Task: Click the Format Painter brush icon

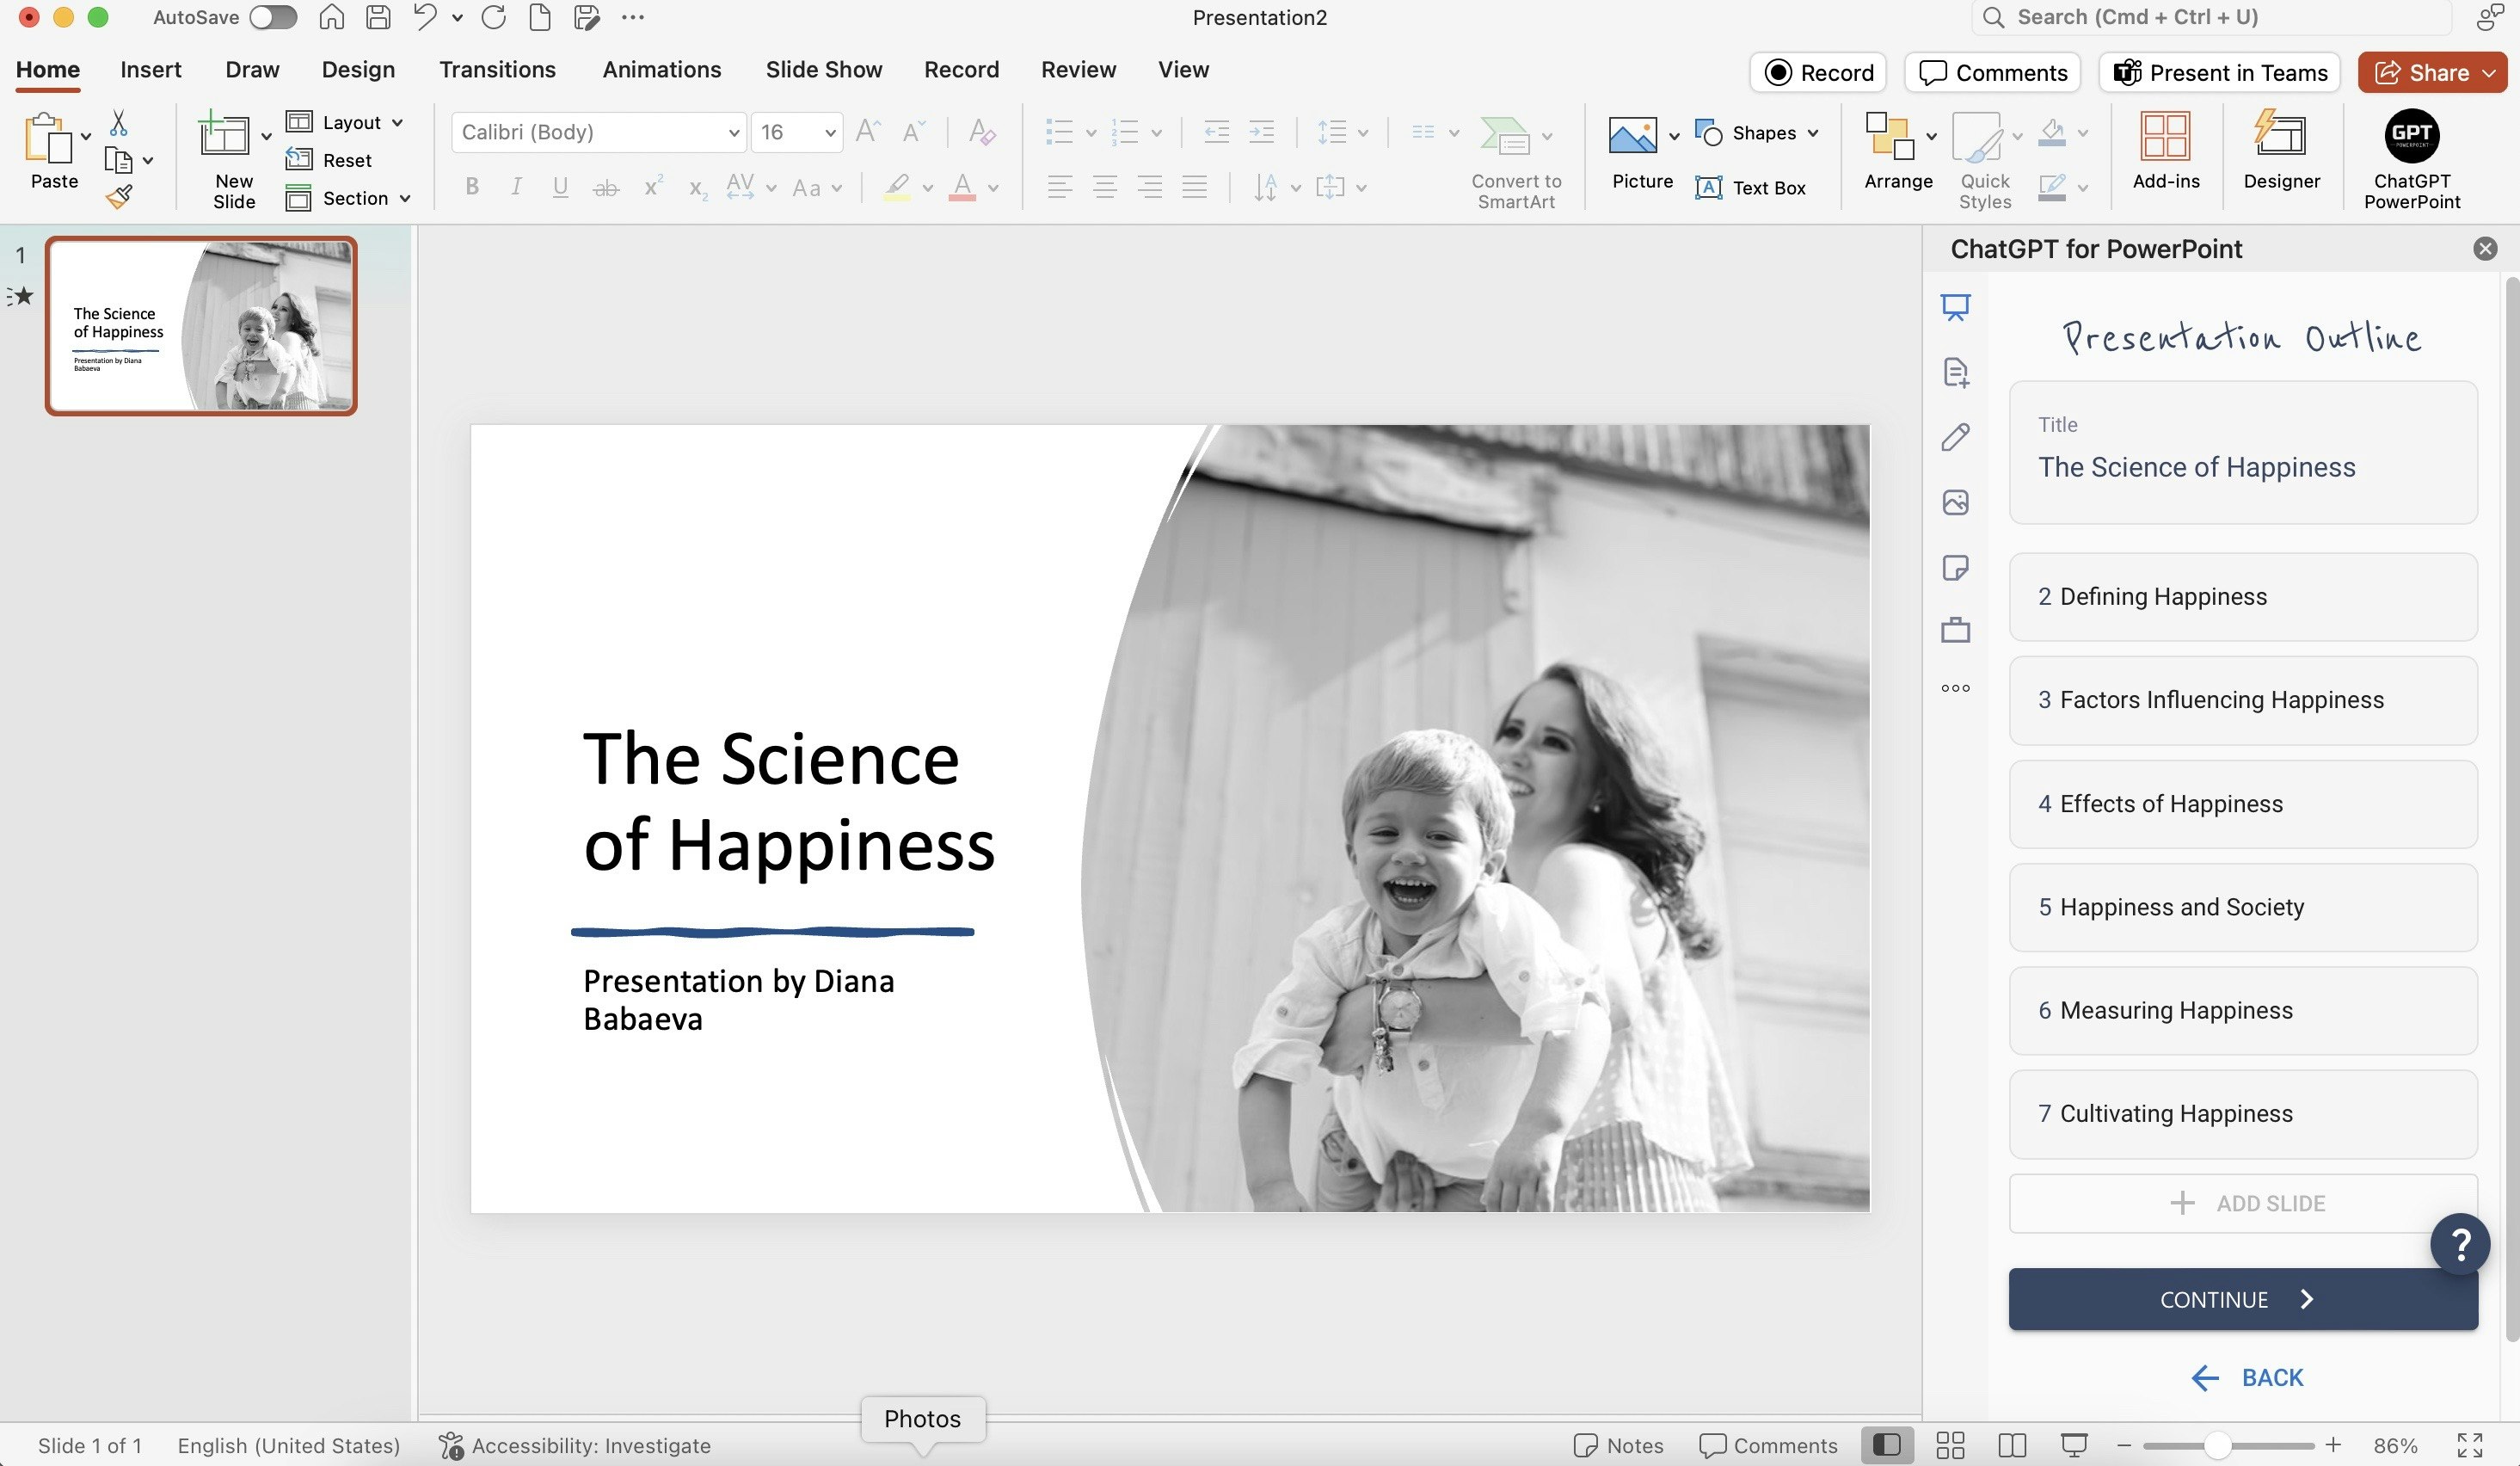Action: click(x=119, y=198)
